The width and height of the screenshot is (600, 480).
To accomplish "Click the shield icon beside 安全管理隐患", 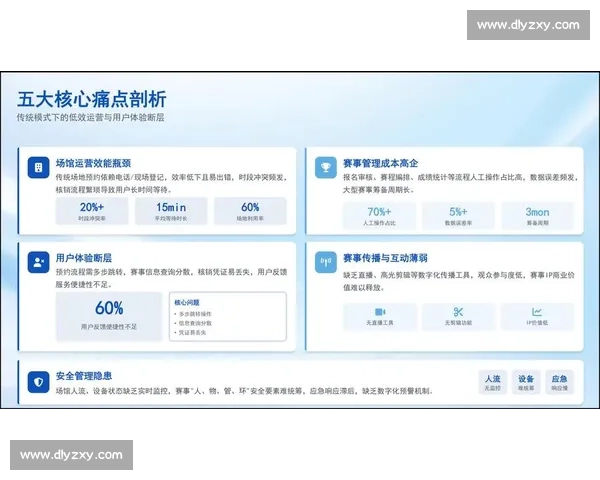I will pos(38,382).
